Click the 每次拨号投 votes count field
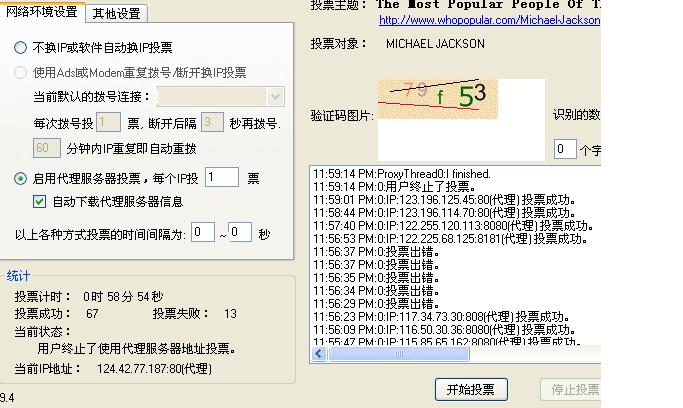The height and width of the screenshot is (408, 683). pyautogui.click(x=109, y=123)
